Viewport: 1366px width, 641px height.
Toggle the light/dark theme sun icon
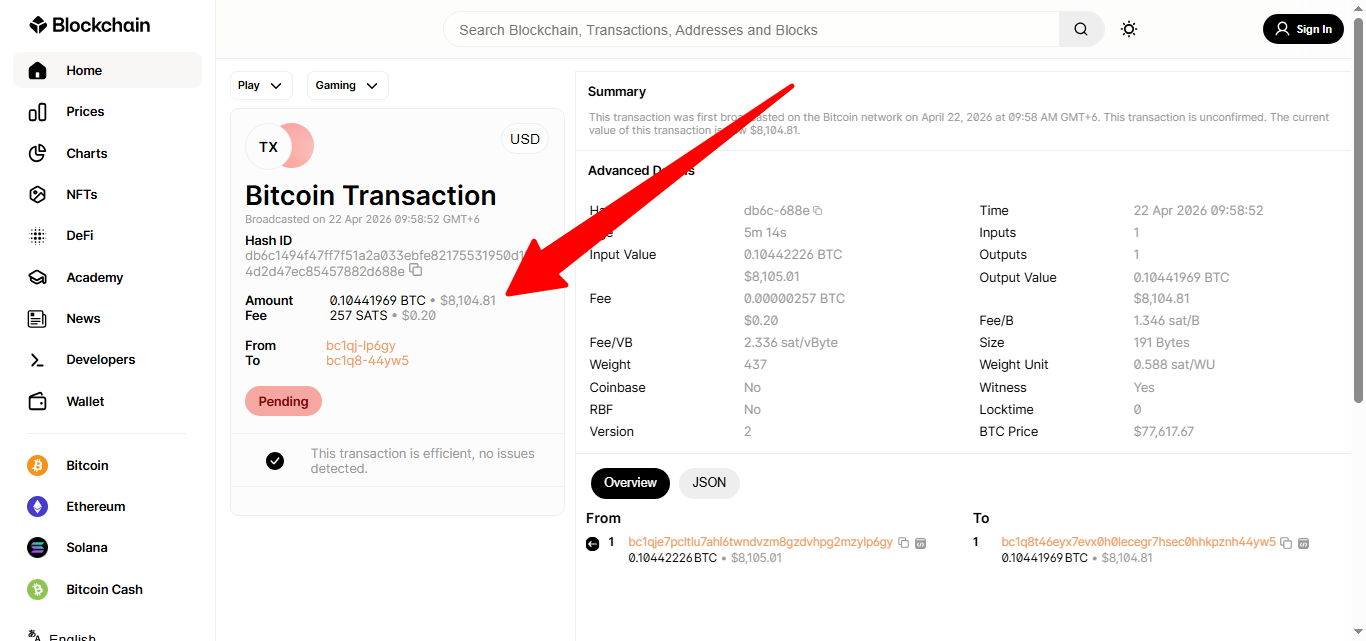[x=1129, y=29]
